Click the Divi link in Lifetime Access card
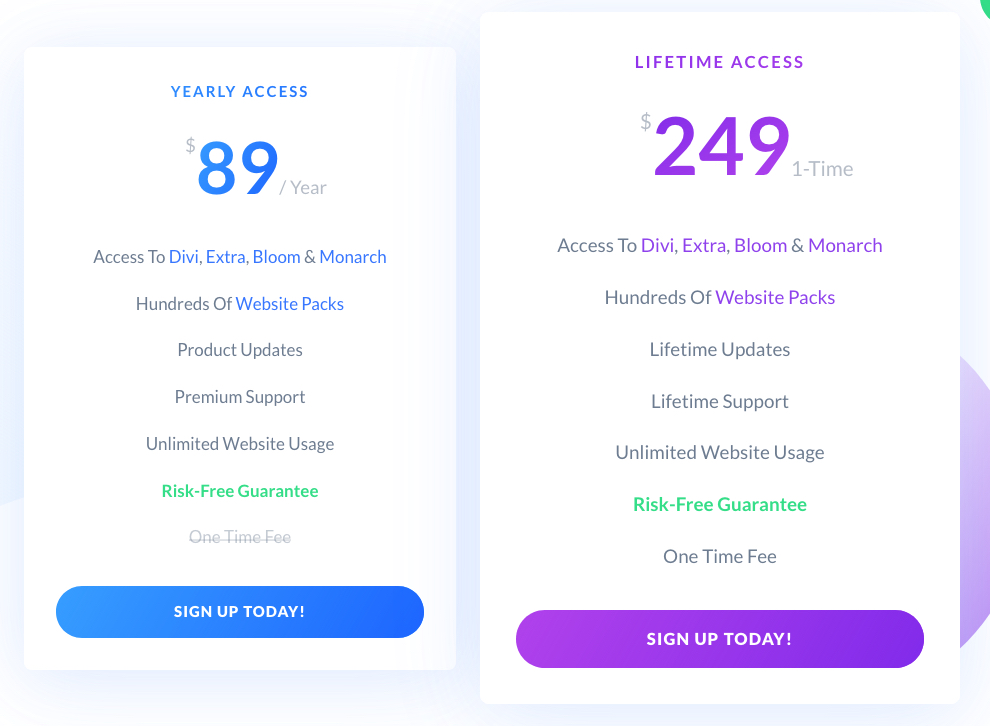Image resolution: width=990 pixels, height=726 pixels. click(657, 246)
